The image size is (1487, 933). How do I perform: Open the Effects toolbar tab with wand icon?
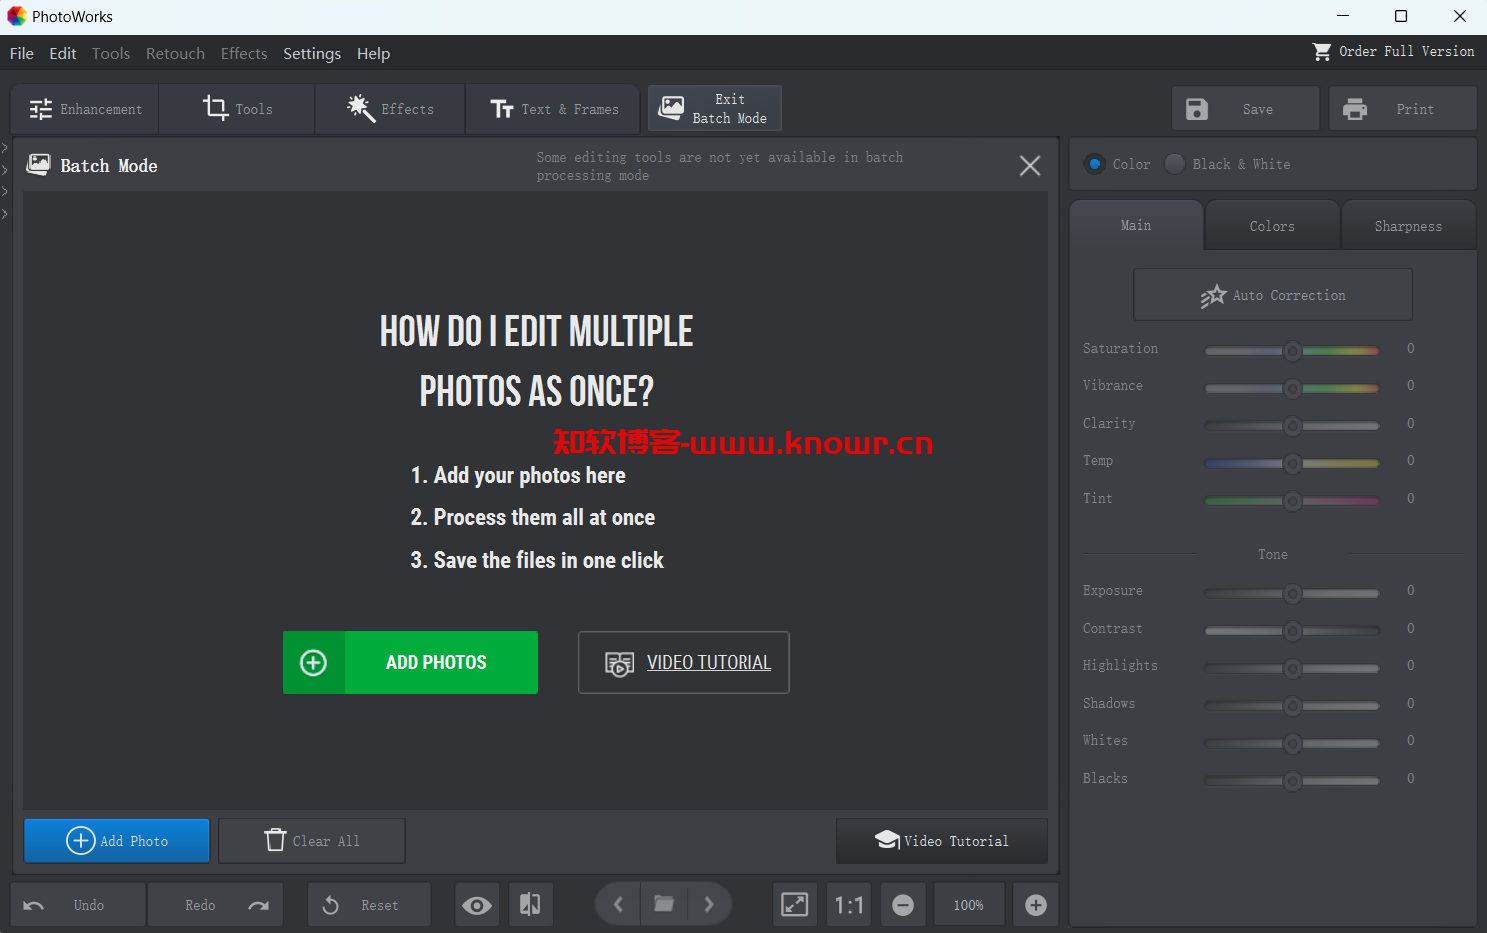pos(390,109)
